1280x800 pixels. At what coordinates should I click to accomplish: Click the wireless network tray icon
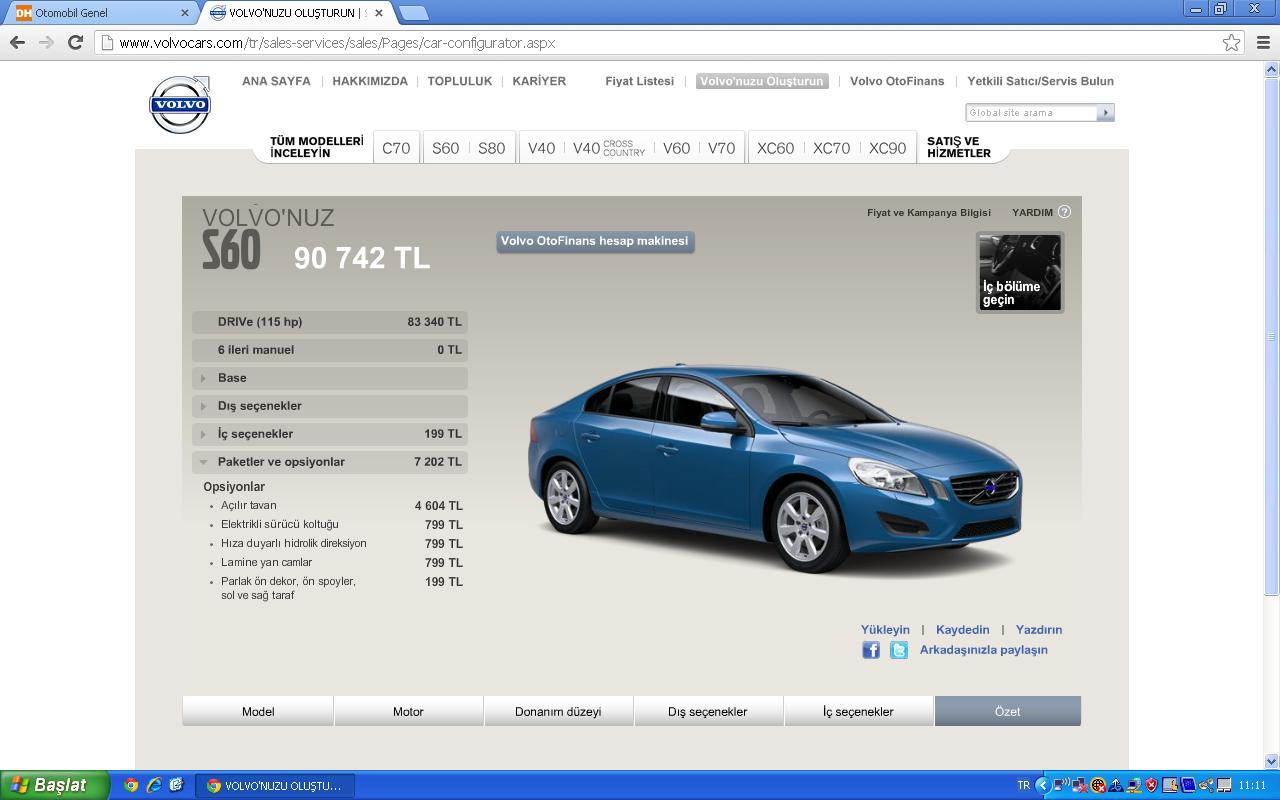click(x=1061, y=785)
